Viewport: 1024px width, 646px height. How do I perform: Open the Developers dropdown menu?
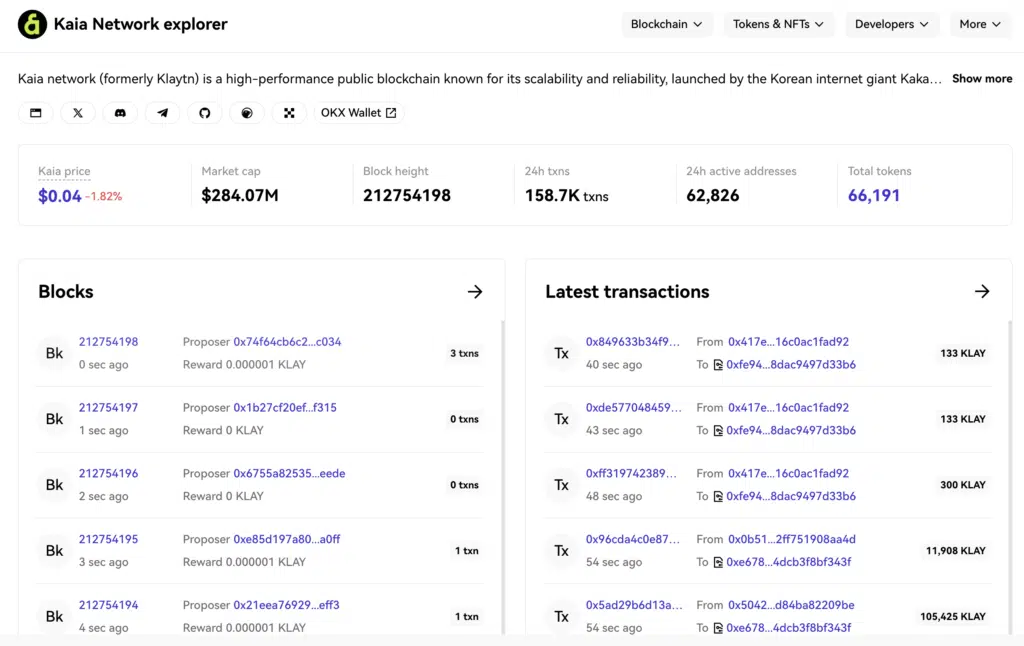point(891,24)
